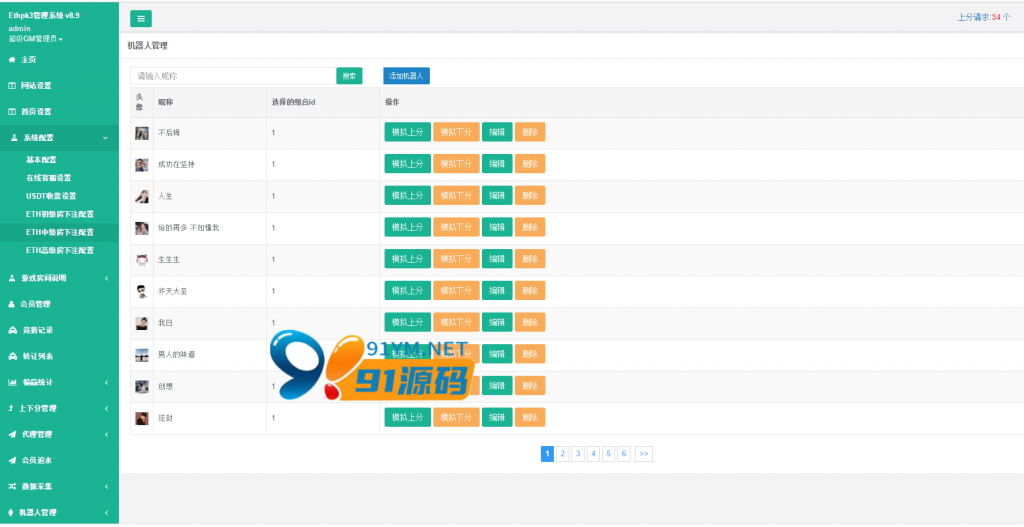Click the paper plane icon beside 代理管理
Image resolution: width=1024 pixels, height=527 pixels.
point(12,434)
